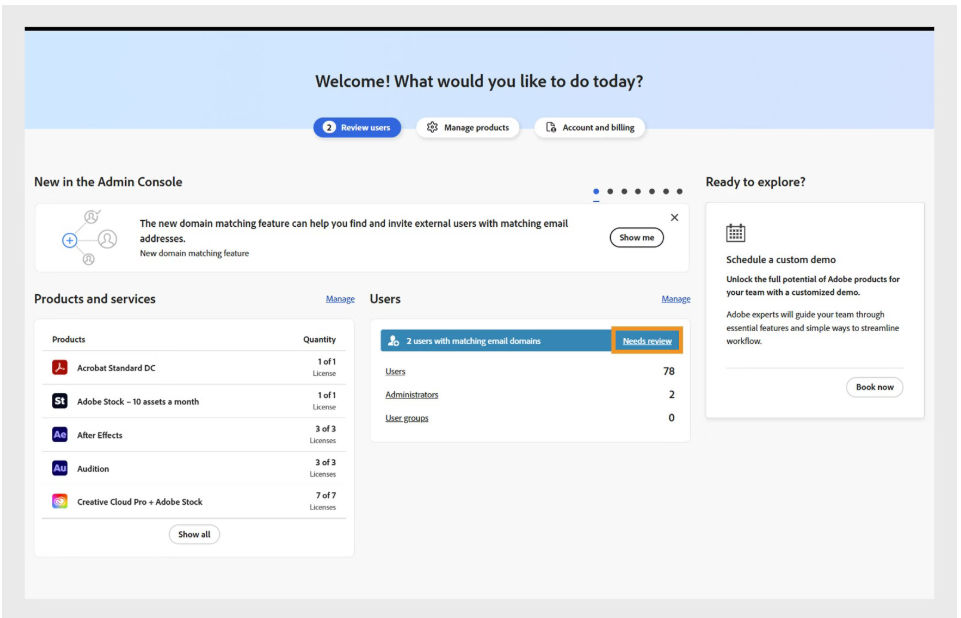Image resolution: width=961 pixels, height=618 pixels.
Task: Select the fifth carousel dot
Action: click(652, 191)
